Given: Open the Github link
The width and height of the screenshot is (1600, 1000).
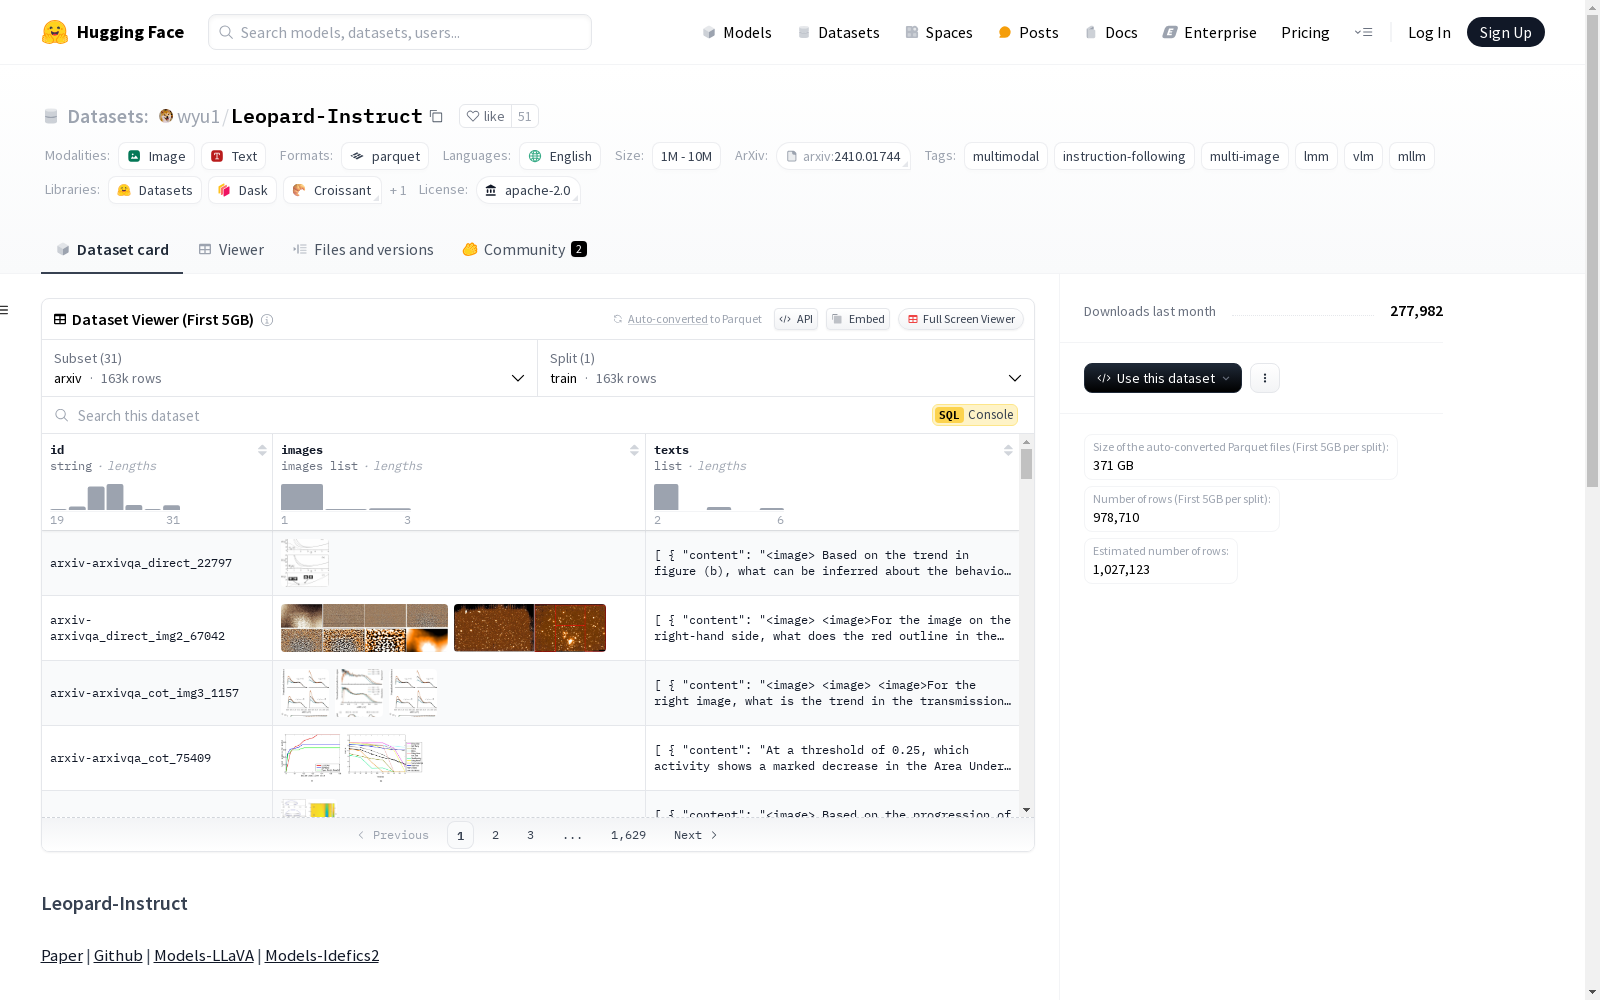Looking at the screenshot, I should coord(118,955).
